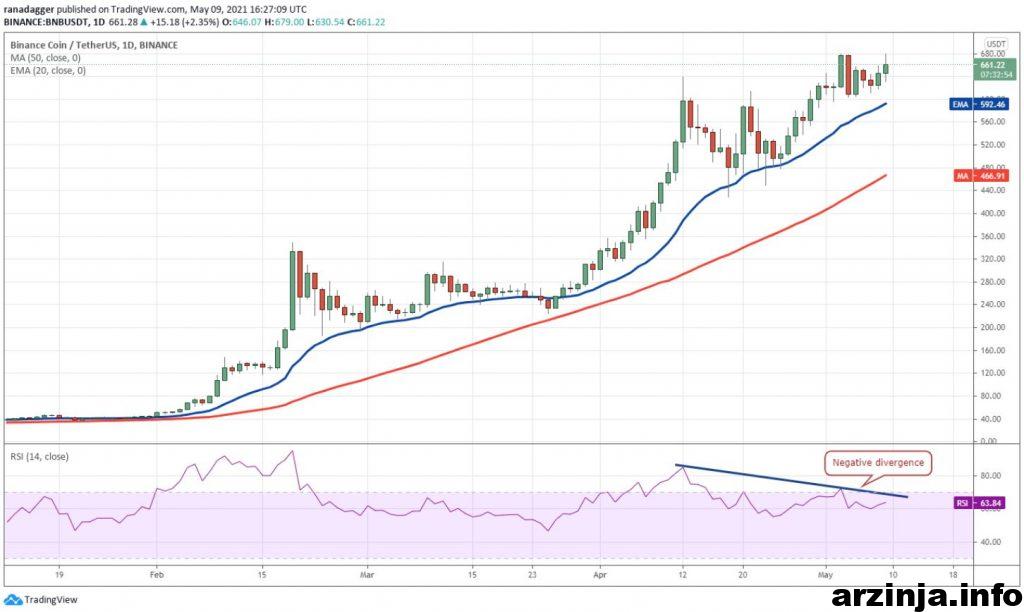This screenshot has width=1024, height=612.
Task: Click the Apr label on the date axis
Action: click(600, 577)
